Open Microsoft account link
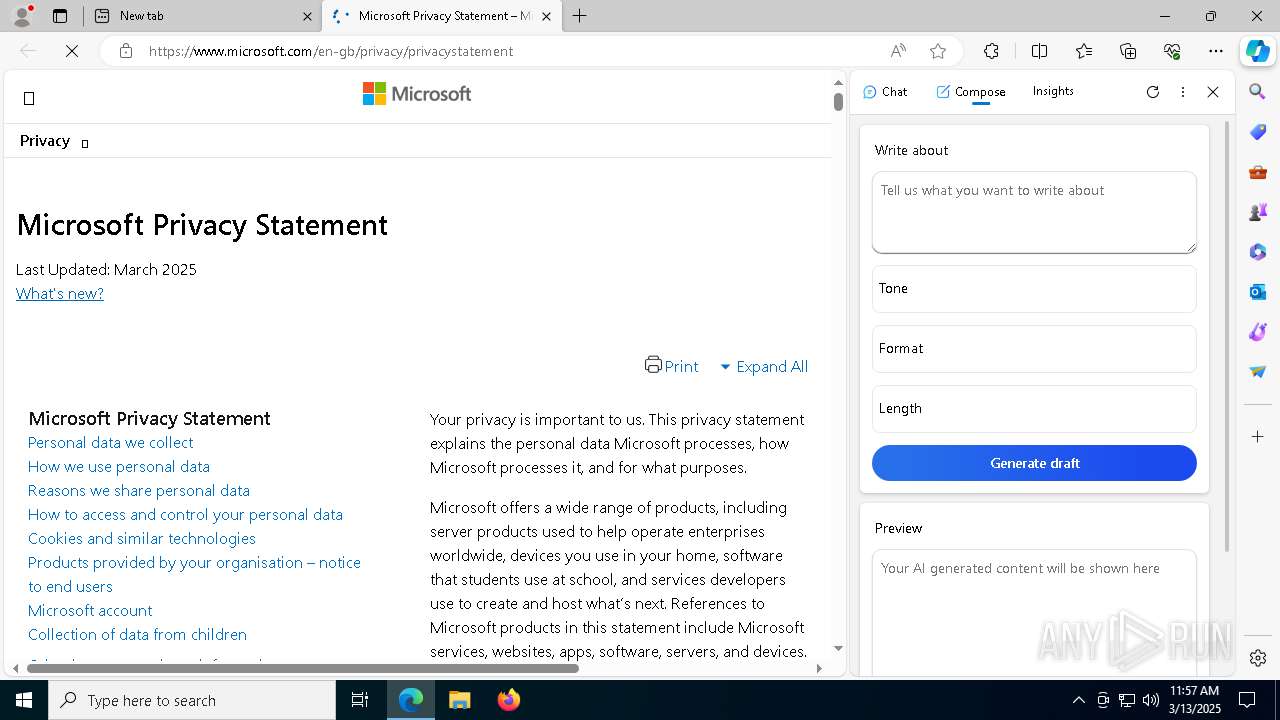This screenshot has width=1280, height=720. (90, 610)
